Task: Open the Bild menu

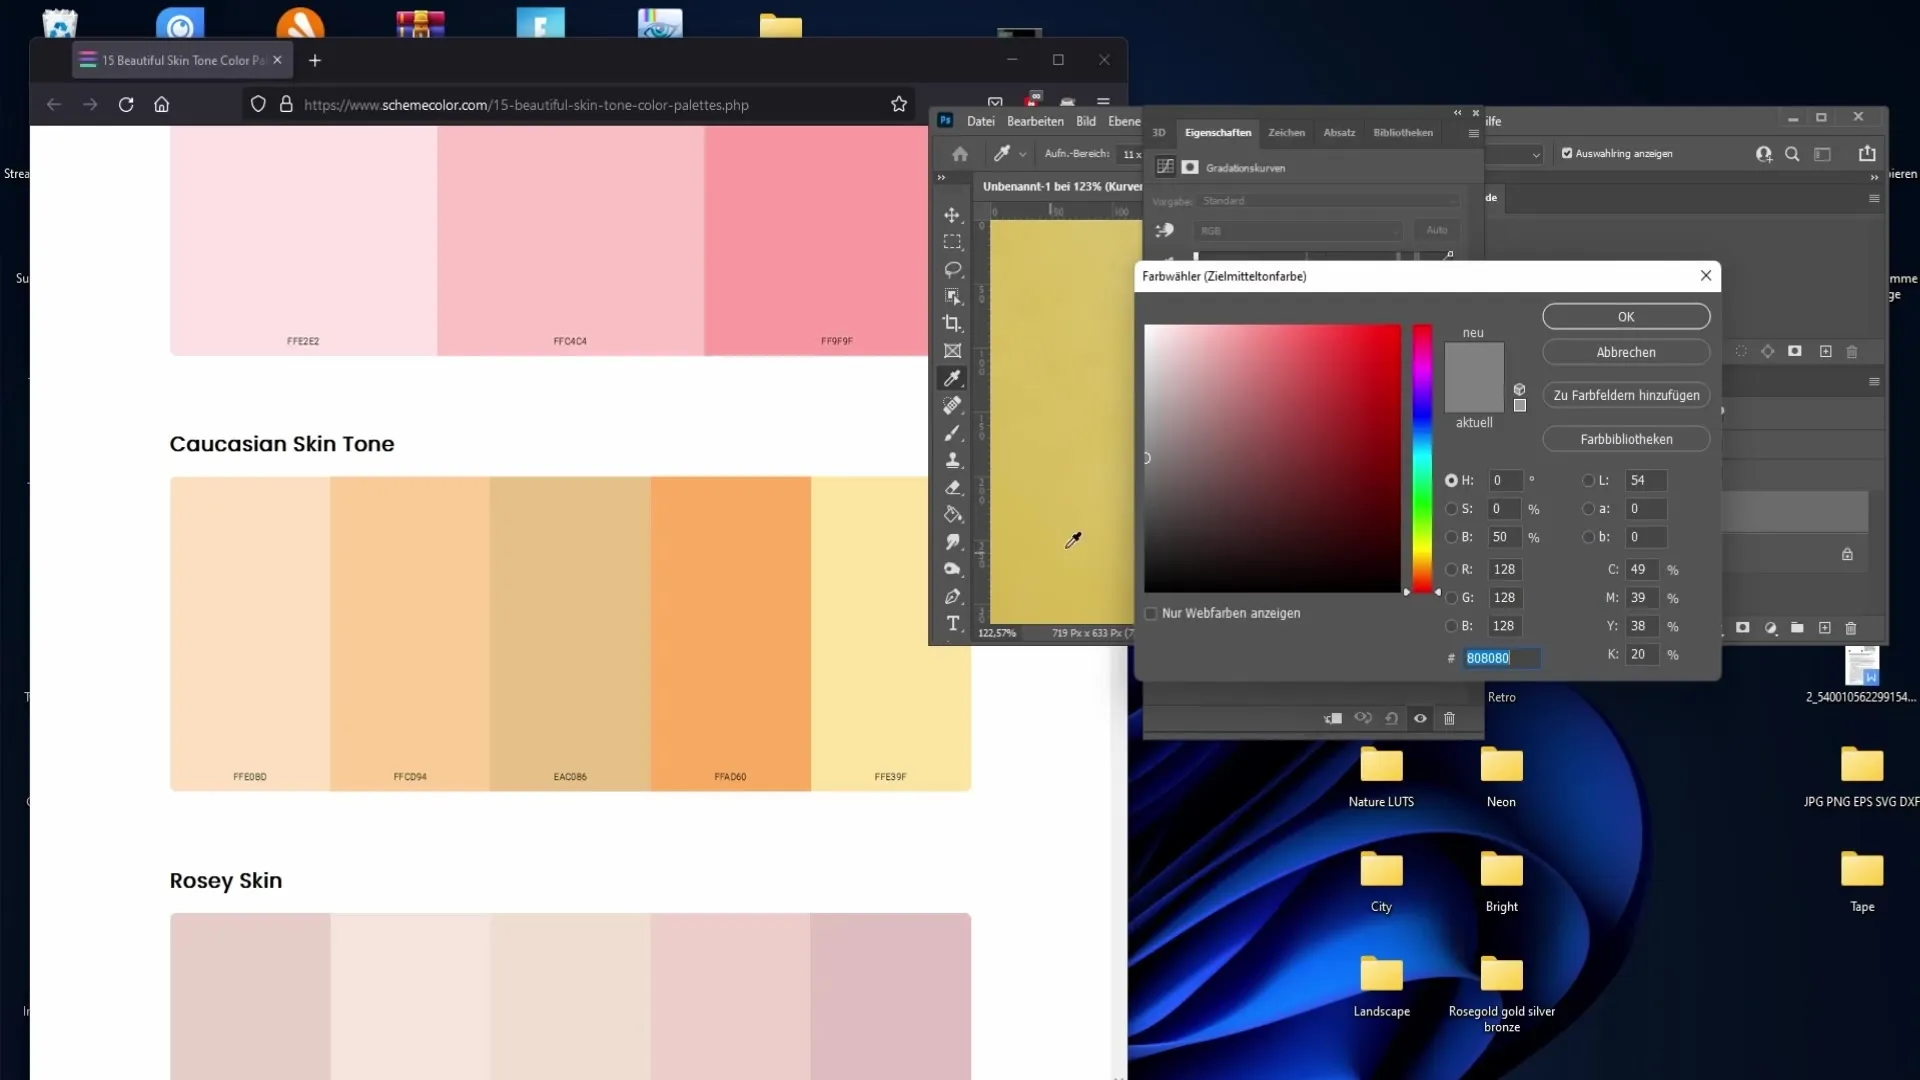Action: tap(1086, 121)
